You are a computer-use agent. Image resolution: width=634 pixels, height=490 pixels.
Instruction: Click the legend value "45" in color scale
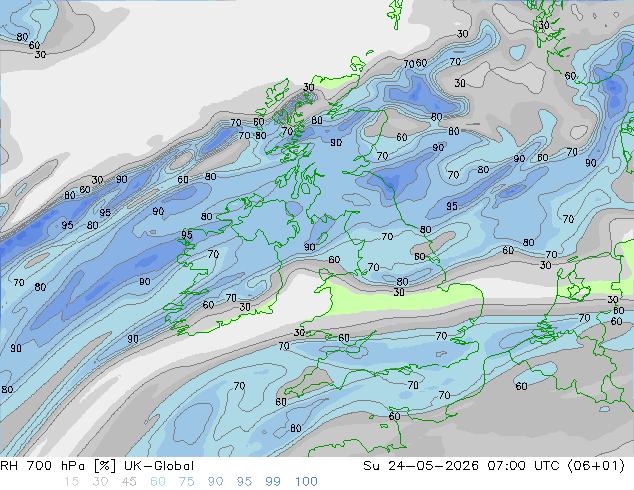pos(129,482)
